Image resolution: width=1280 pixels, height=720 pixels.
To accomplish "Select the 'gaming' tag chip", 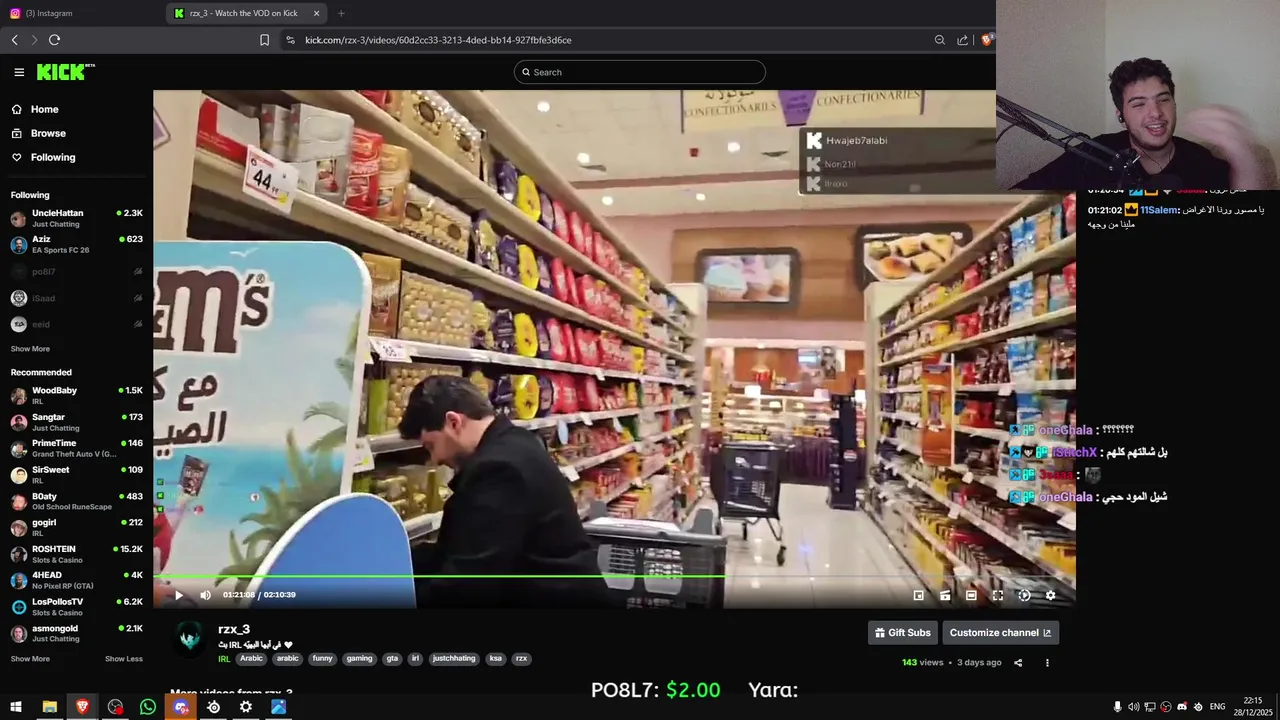I will [x=359, y=659].
